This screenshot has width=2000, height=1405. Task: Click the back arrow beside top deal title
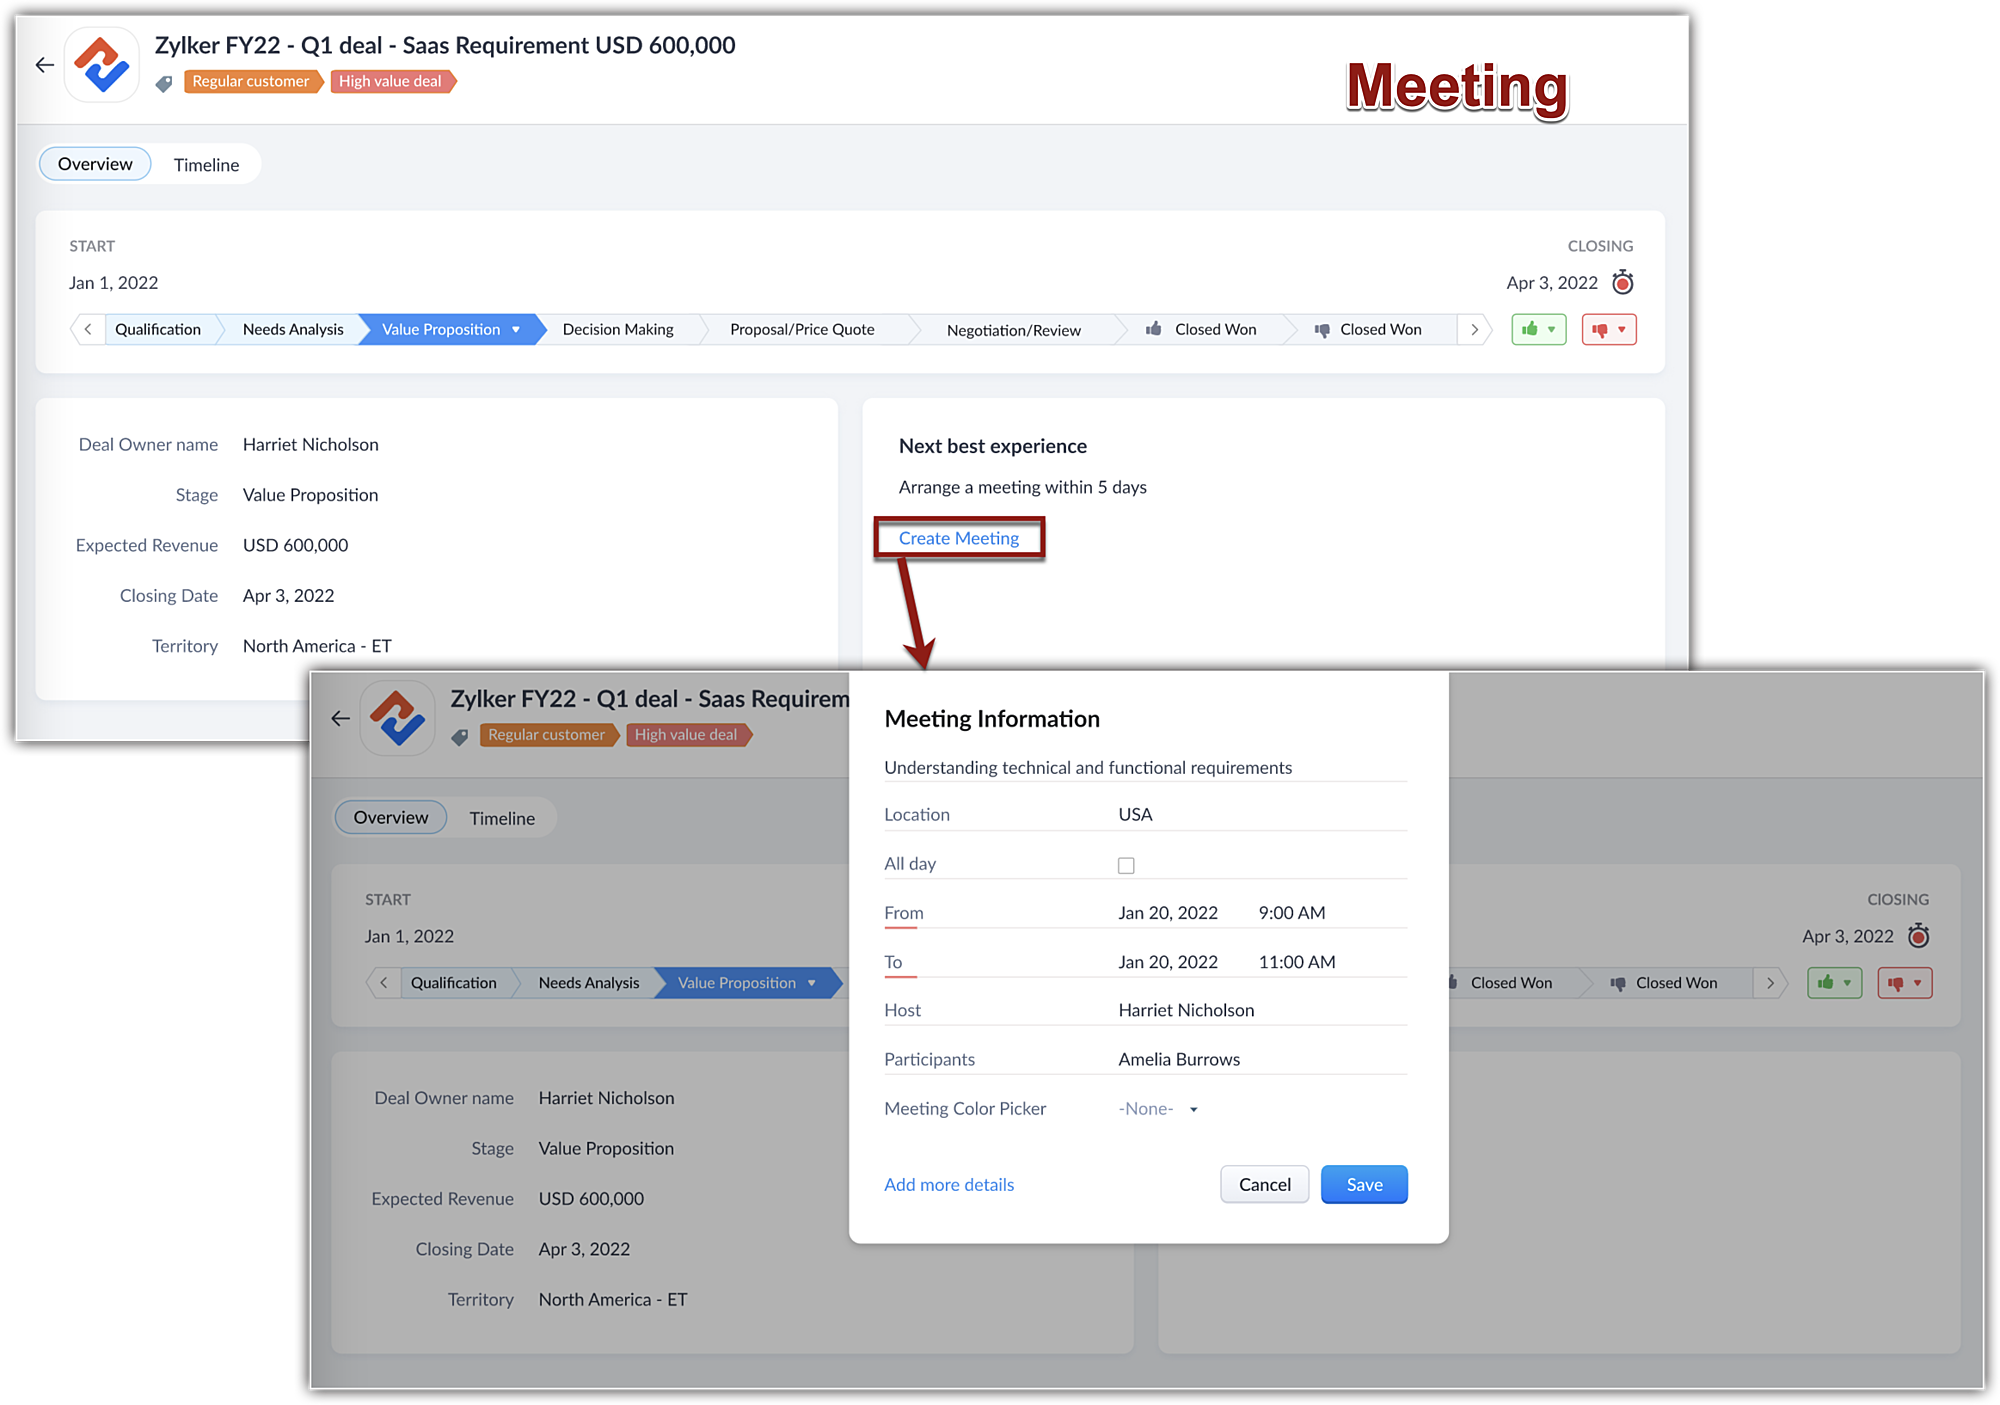44,65
